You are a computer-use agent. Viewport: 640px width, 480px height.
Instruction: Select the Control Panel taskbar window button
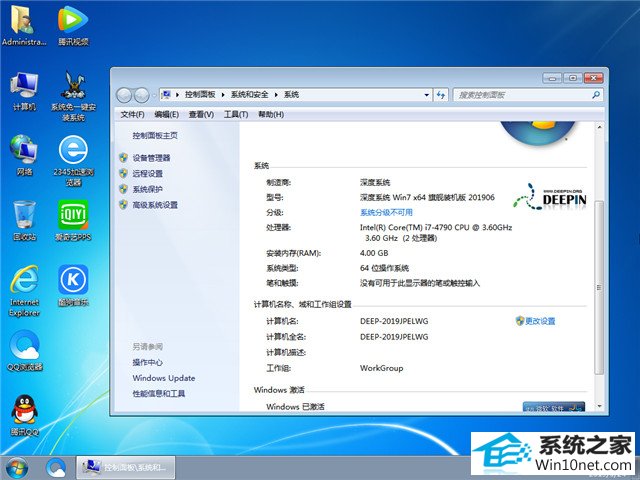tap(126, 468)
